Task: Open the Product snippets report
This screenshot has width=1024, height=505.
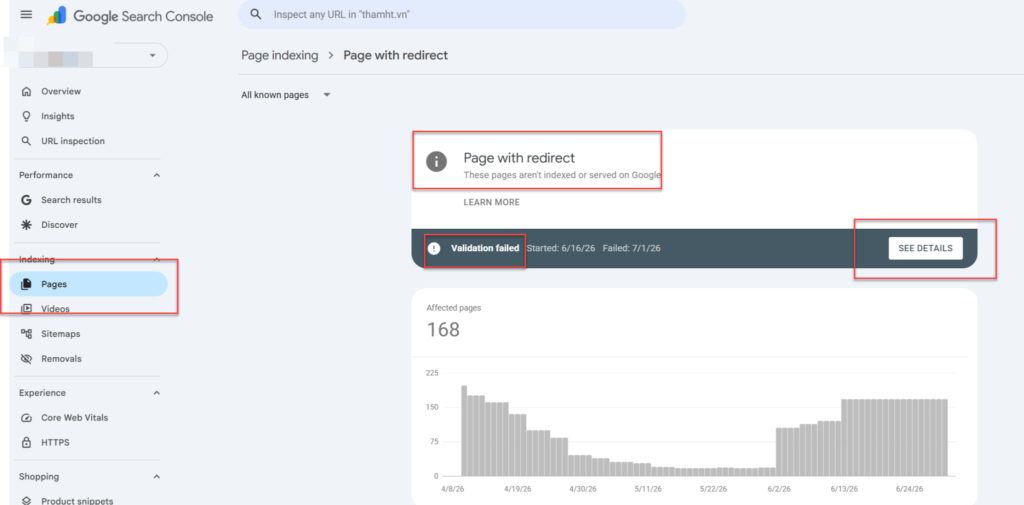Action: coord(77,500)
